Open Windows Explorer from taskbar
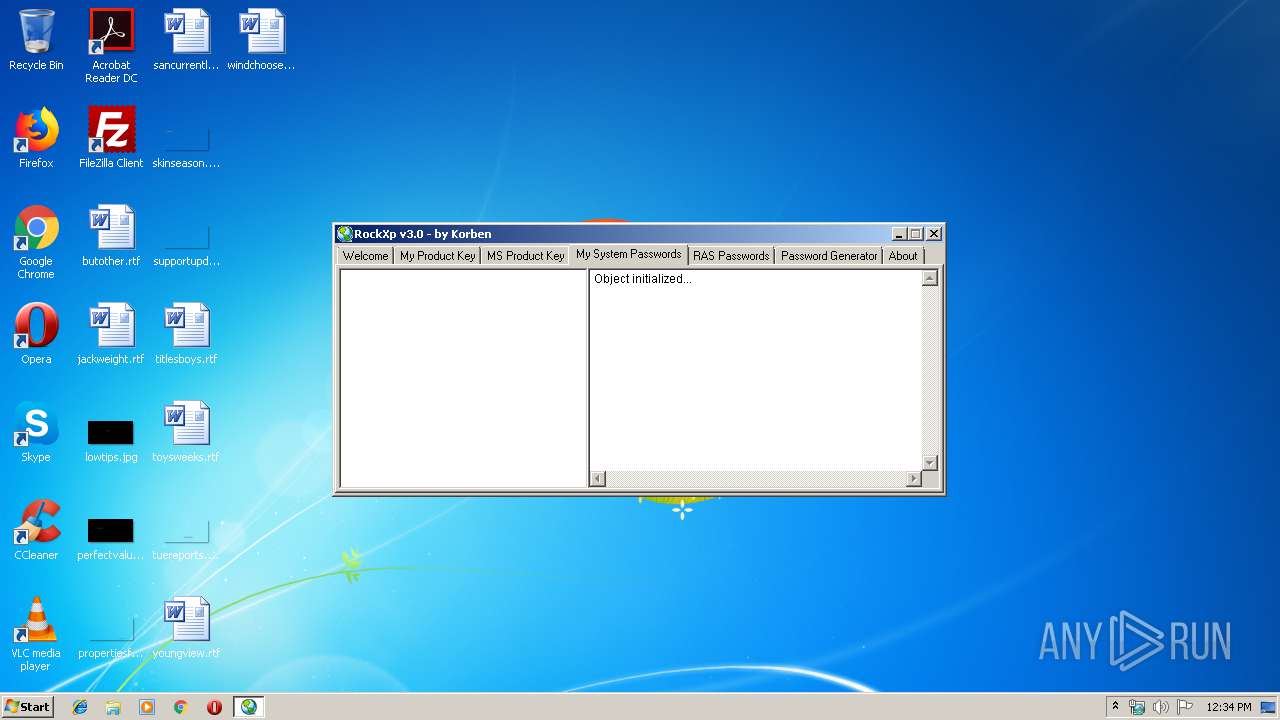Image resolution: width=1280 pixels, height=720 pixels. tap(113, 707)
